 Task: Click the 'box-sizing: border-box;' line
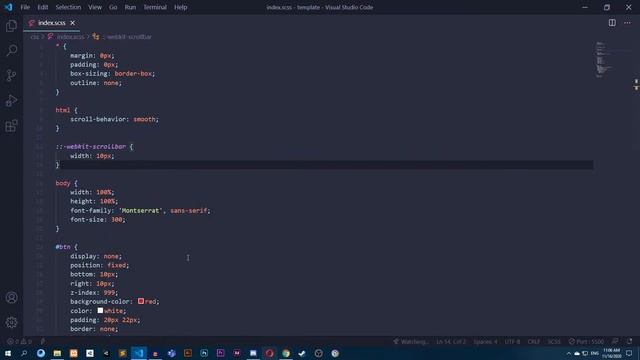click(x=113, y=73)
